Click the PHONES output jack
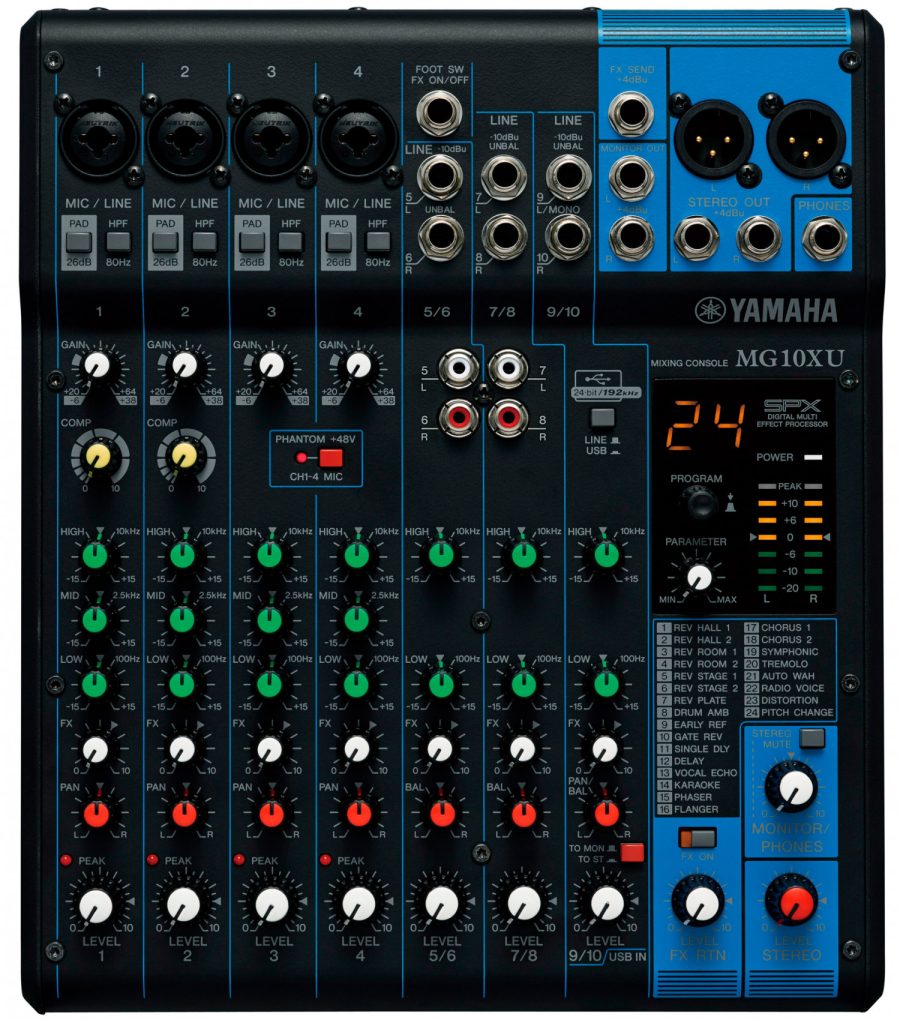This screenshot has width=900, height=1020. (824, 238)
